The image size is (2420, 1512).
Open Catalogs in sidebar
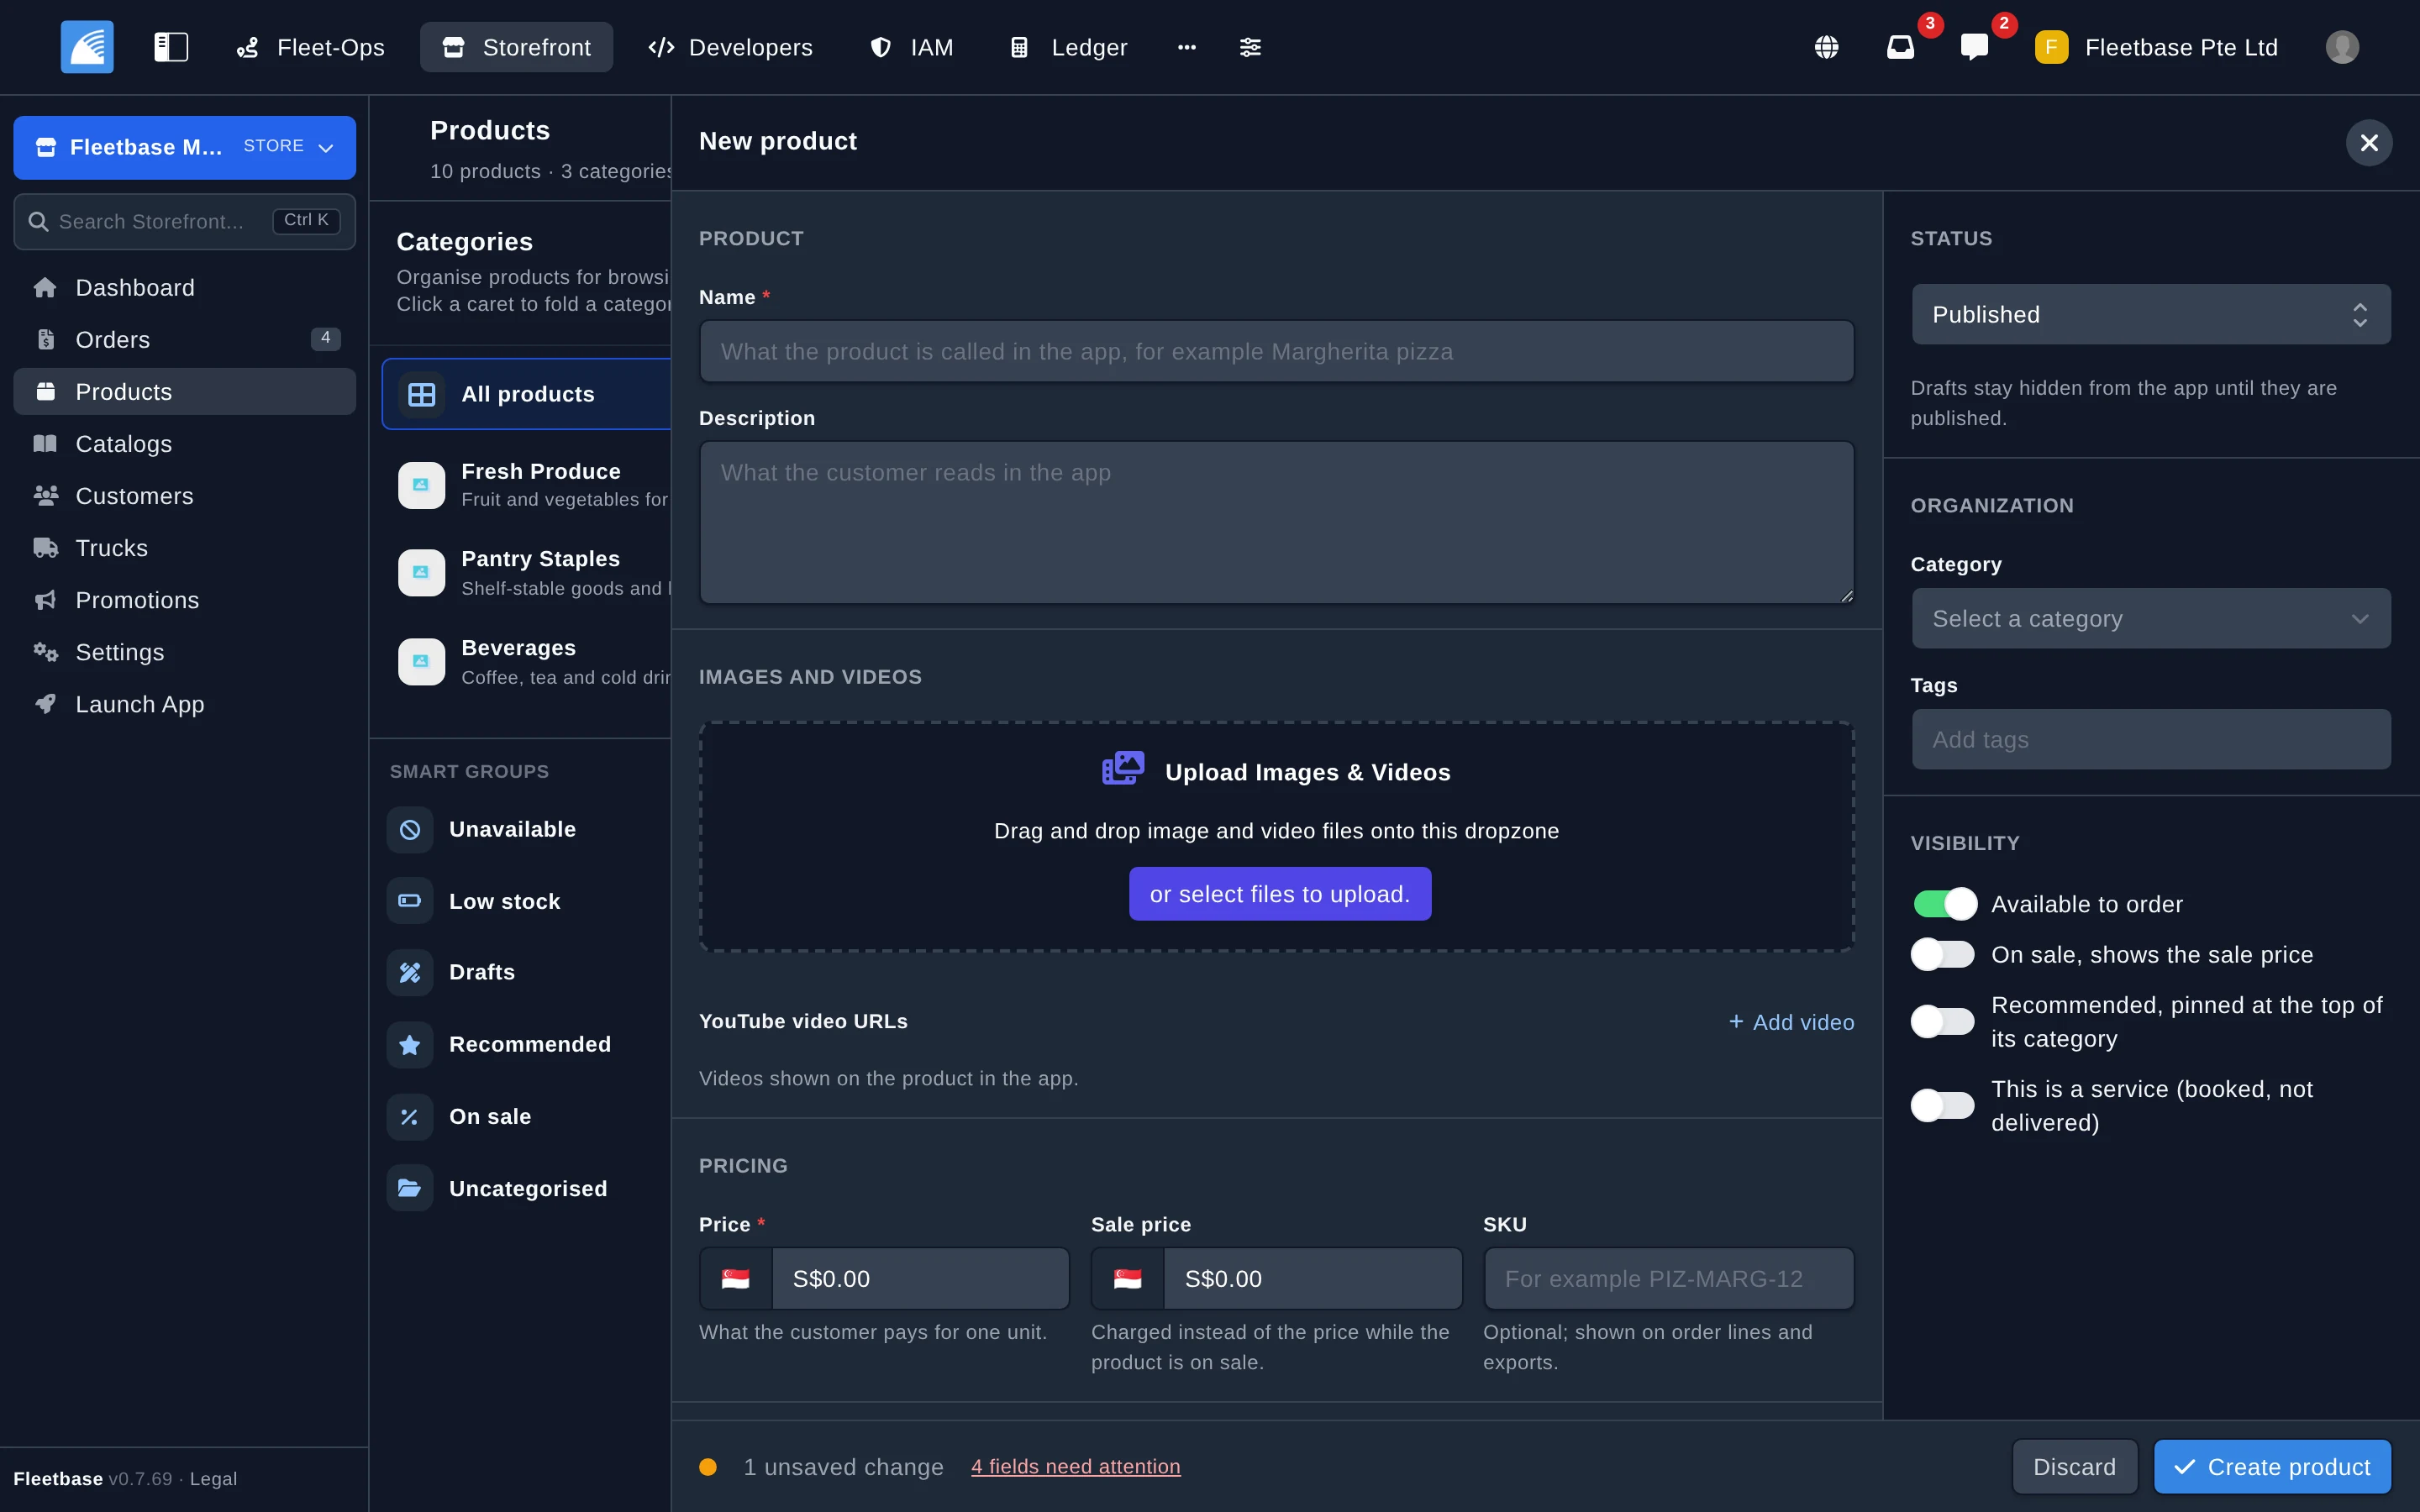[185, 444]
